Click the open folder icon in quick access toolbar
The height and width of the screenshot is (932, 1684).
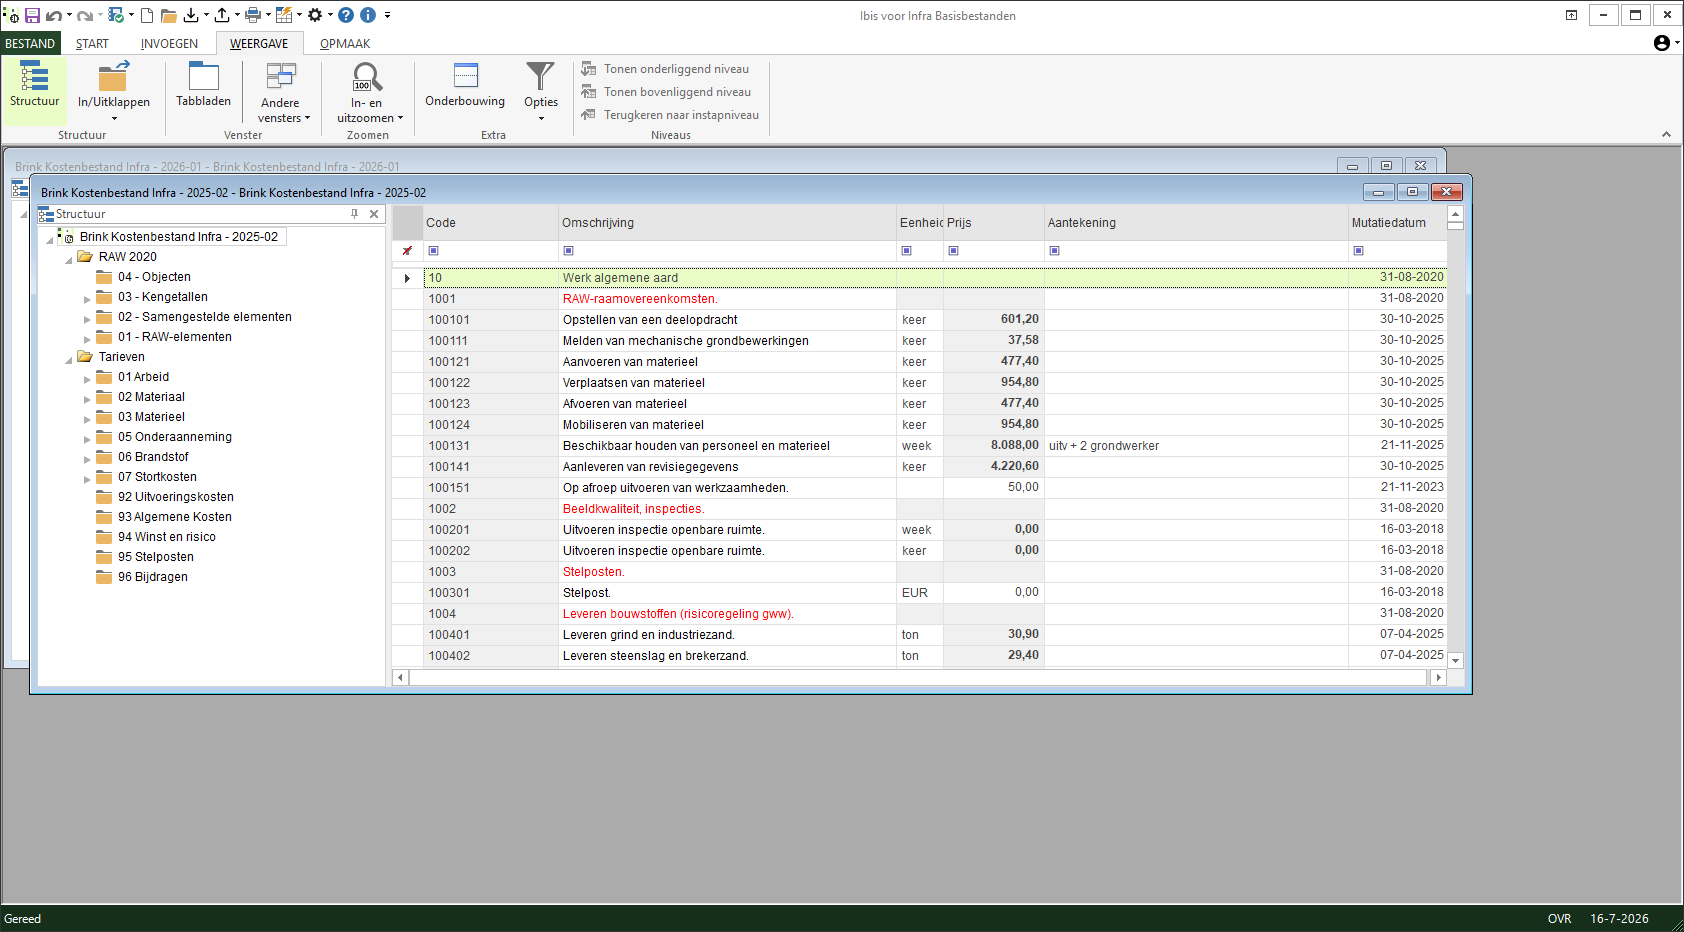pos(169,15)
